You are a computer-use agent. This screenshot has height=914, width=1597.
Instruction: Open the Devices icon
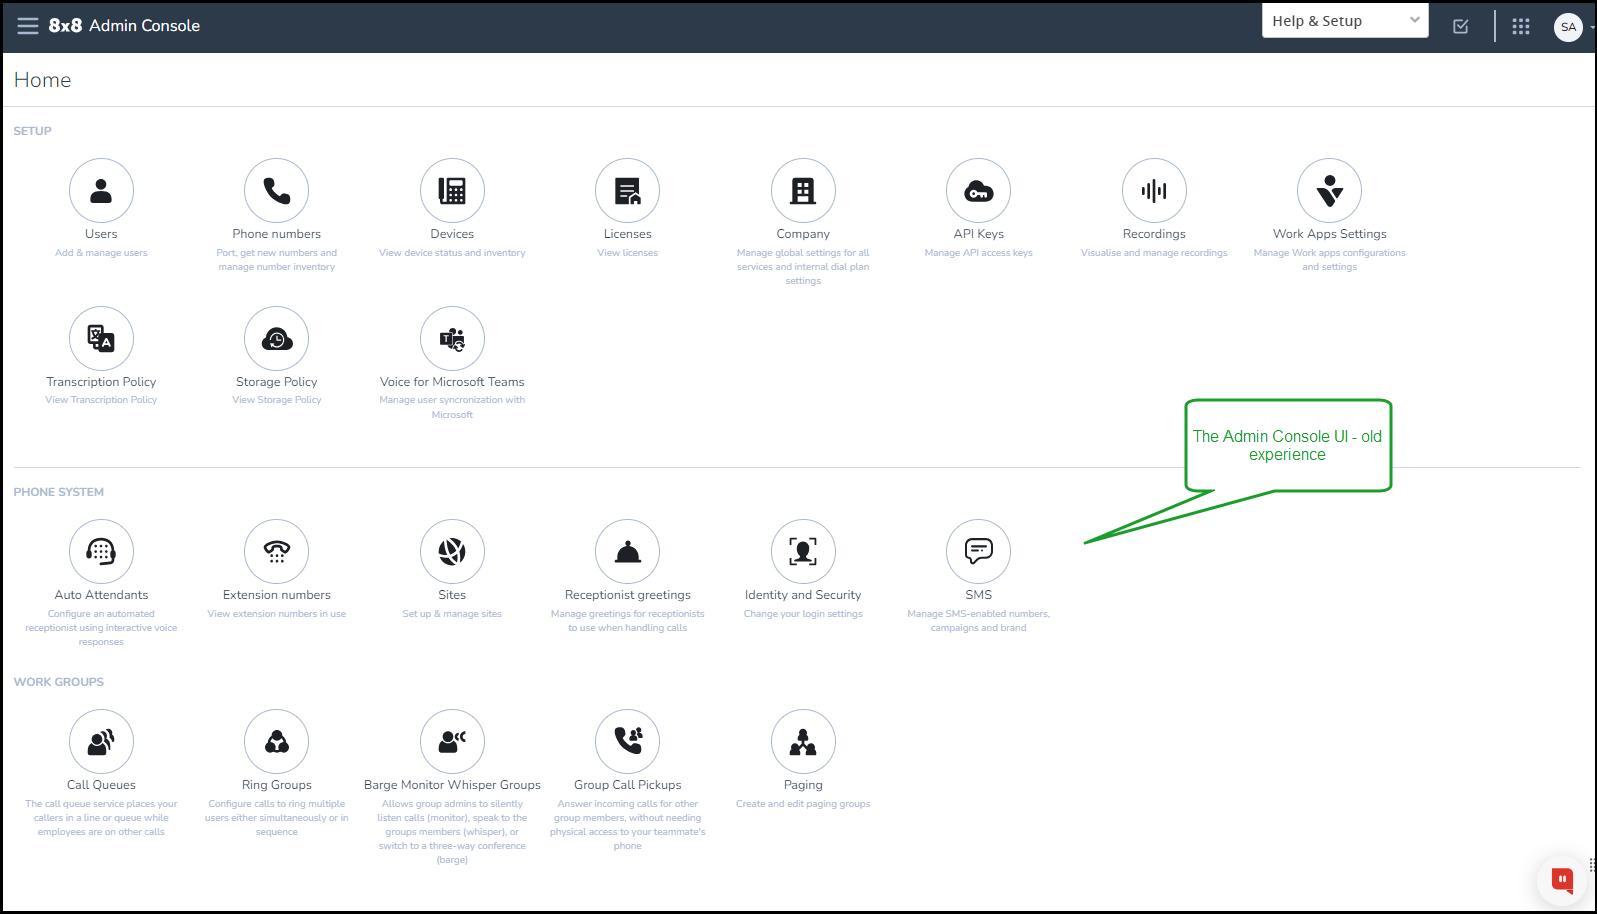pos(452,190)
